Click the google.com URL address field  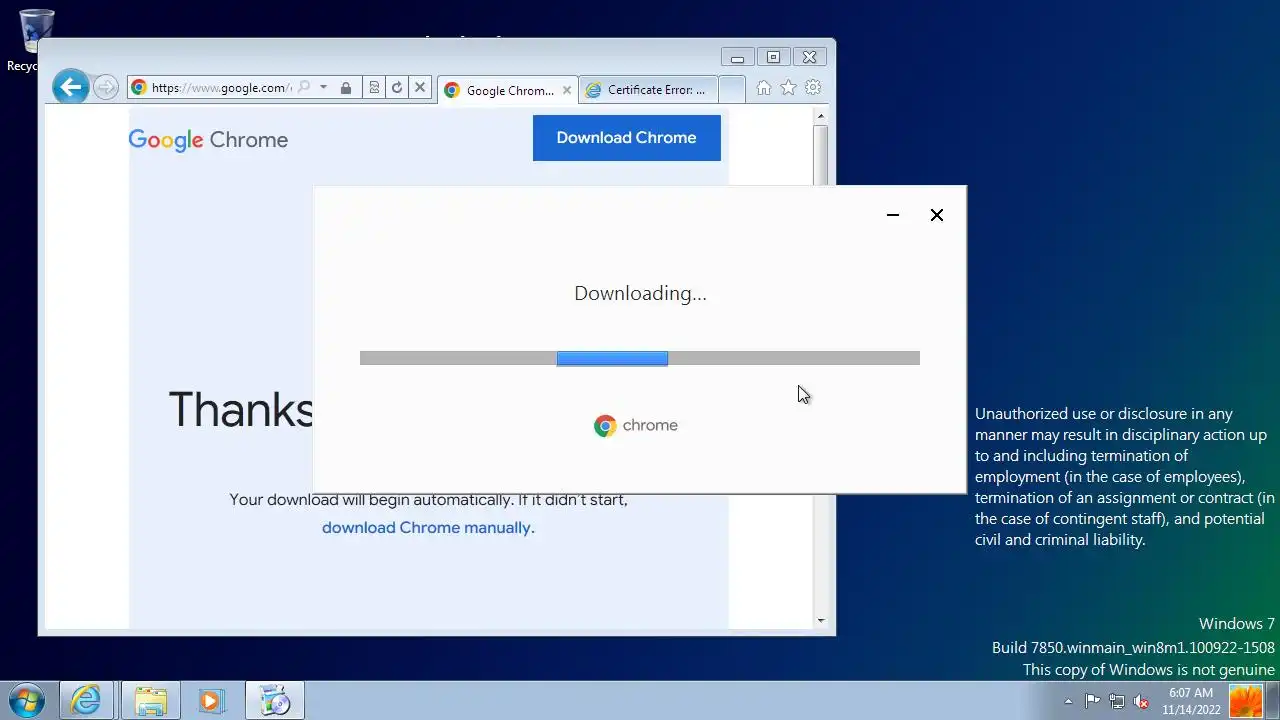click(x=221, y=88)
